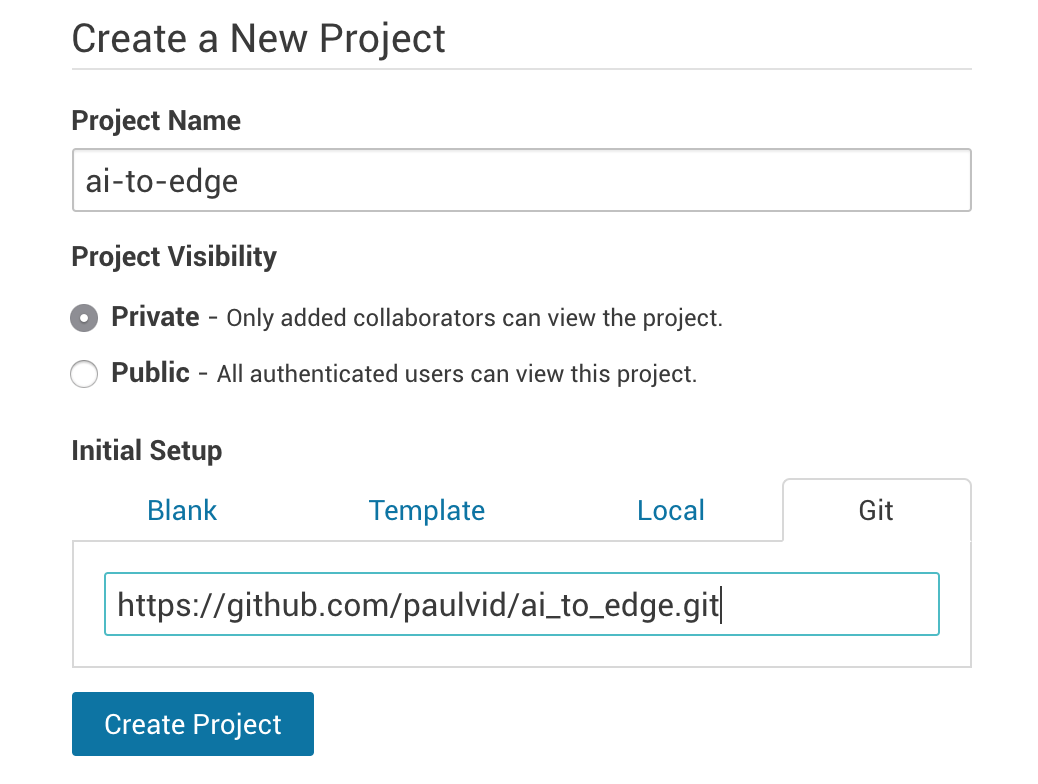Select the Public visibility radio button
Screen dimensions: 1038x784
pyautogui.click(x=84, y=375)
